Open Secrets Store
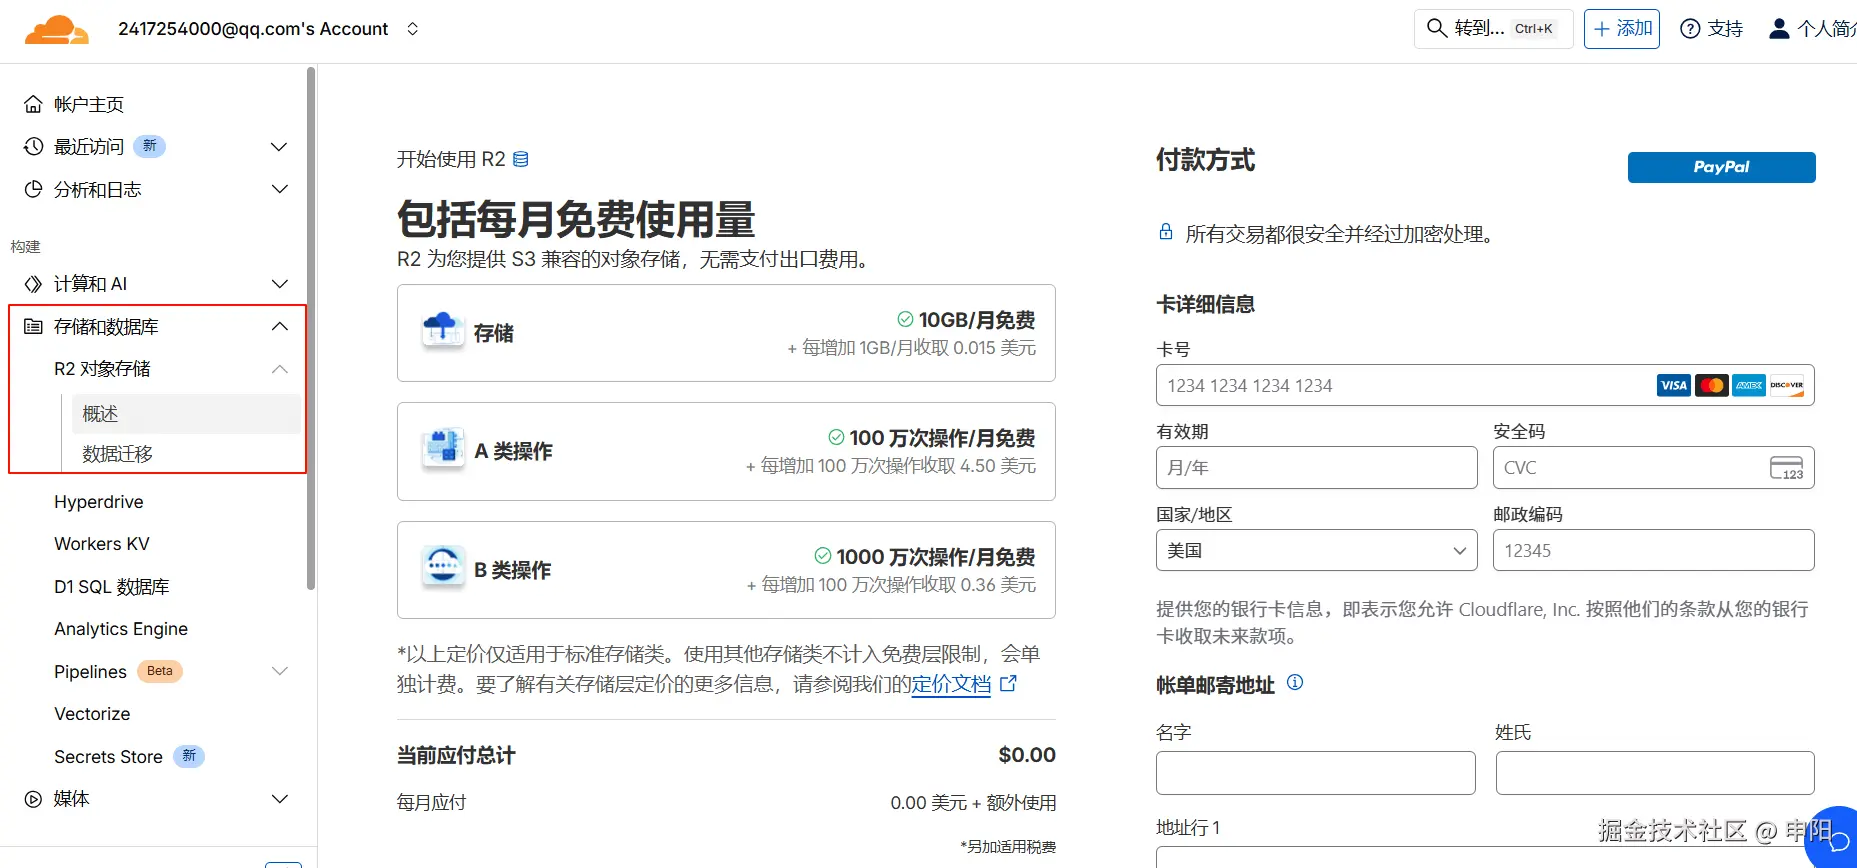 (108, 757)
